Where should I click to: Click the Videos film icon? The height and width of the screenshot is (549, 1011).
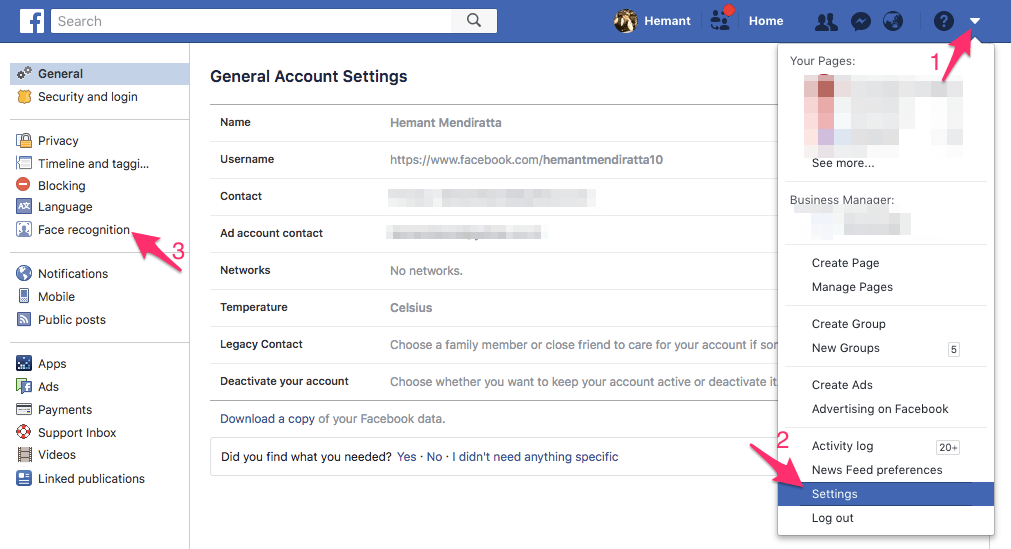coord(25,455)
